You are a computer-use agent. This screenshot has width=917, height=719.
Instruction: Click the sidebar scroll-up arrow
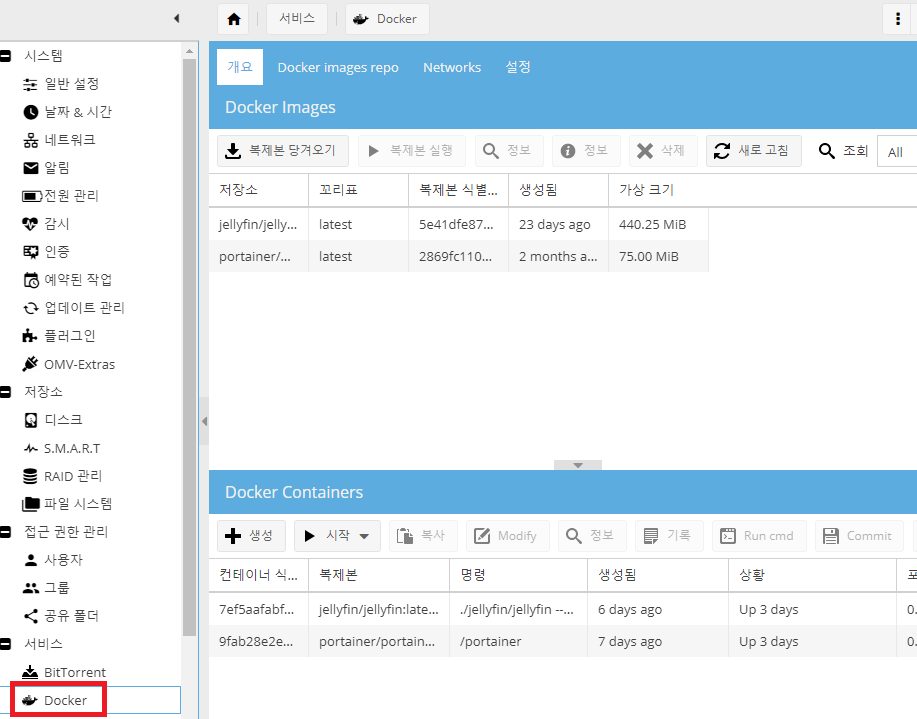(189, 51)
